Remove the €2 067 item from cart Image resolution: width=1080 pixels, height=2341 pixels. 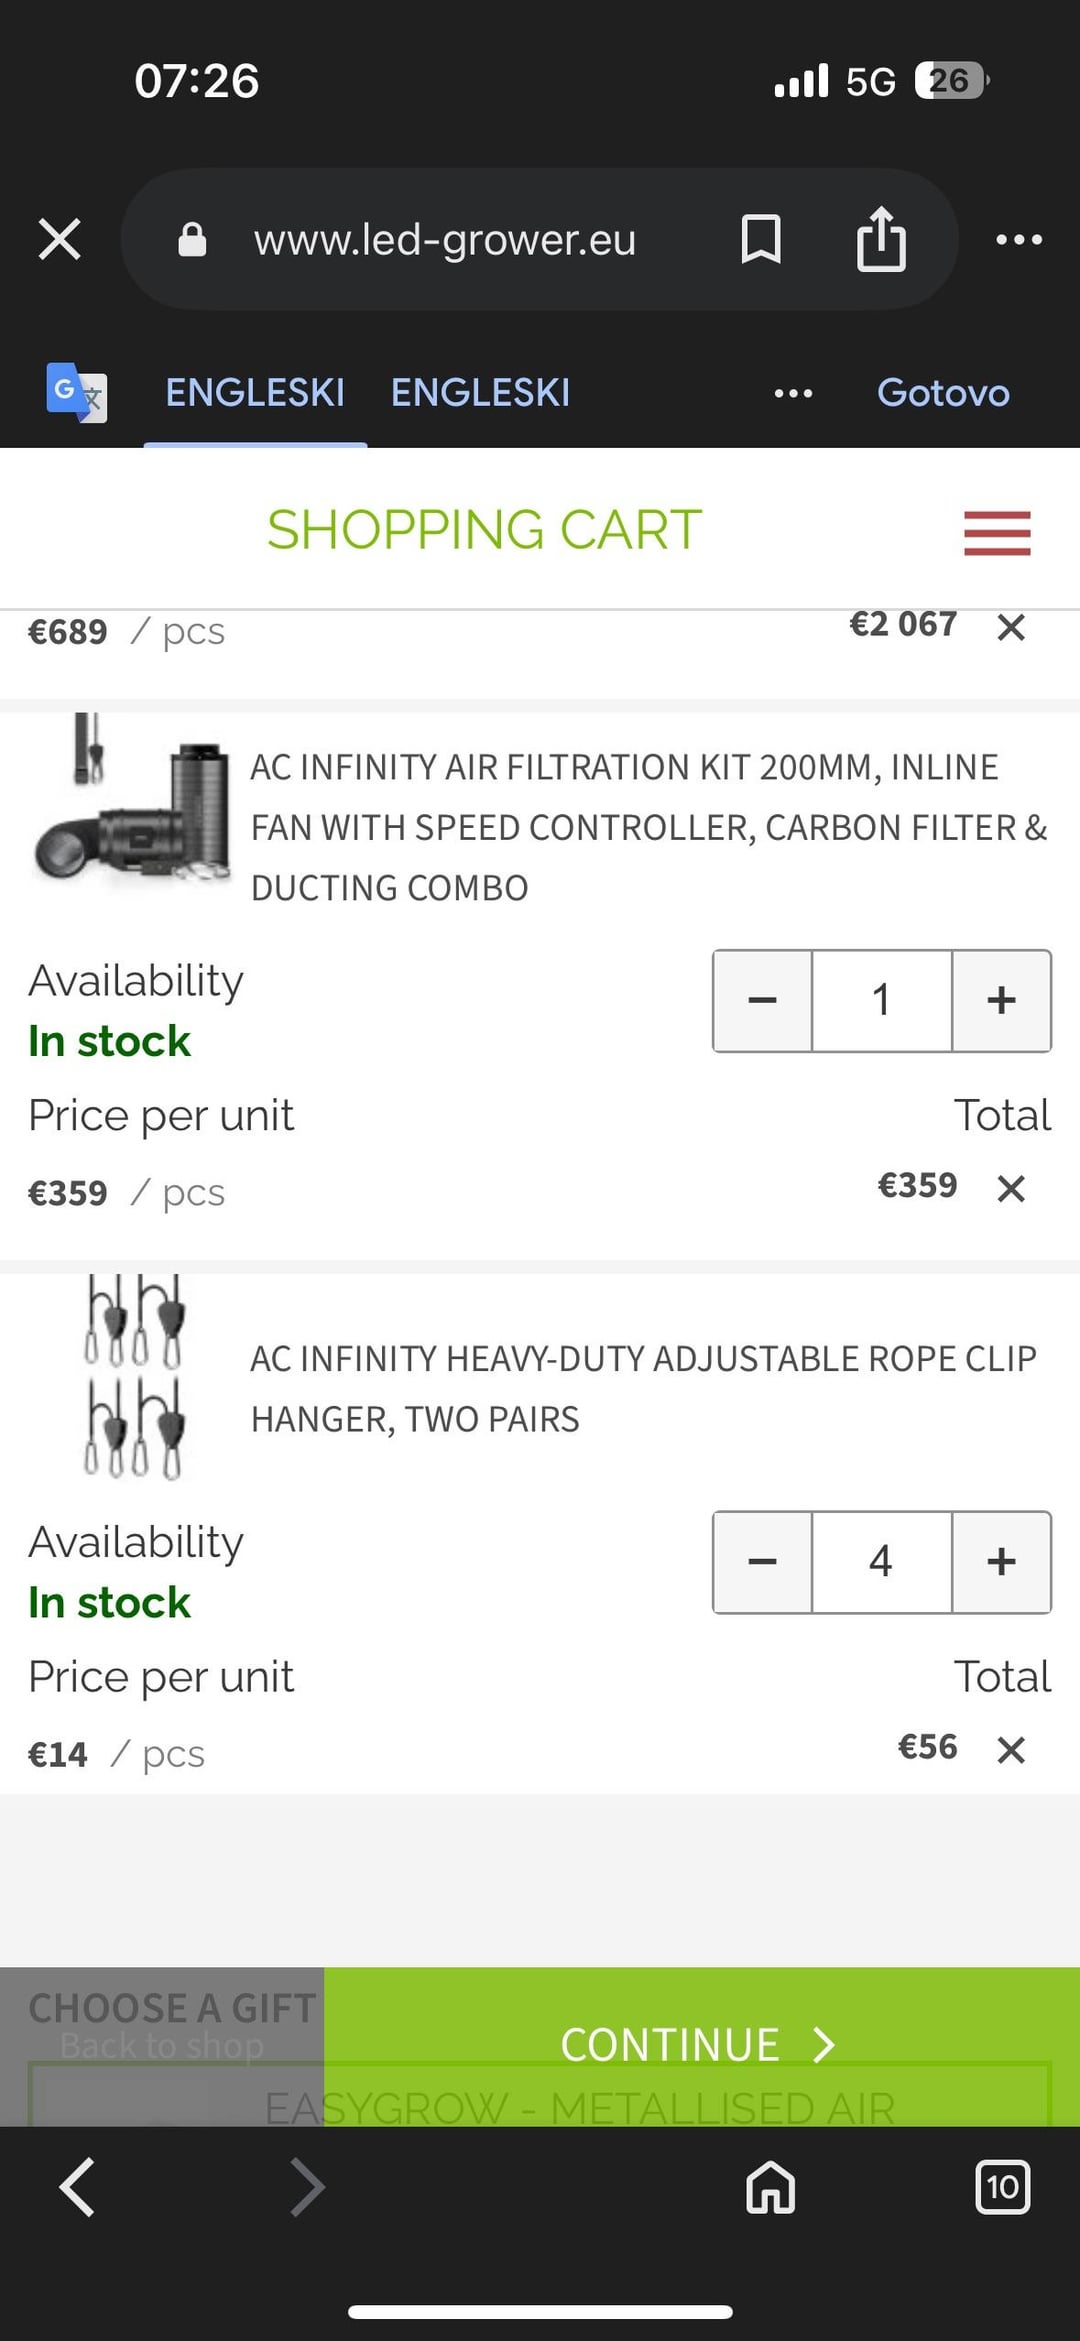pyautogui.click(x=1011, y=627)
